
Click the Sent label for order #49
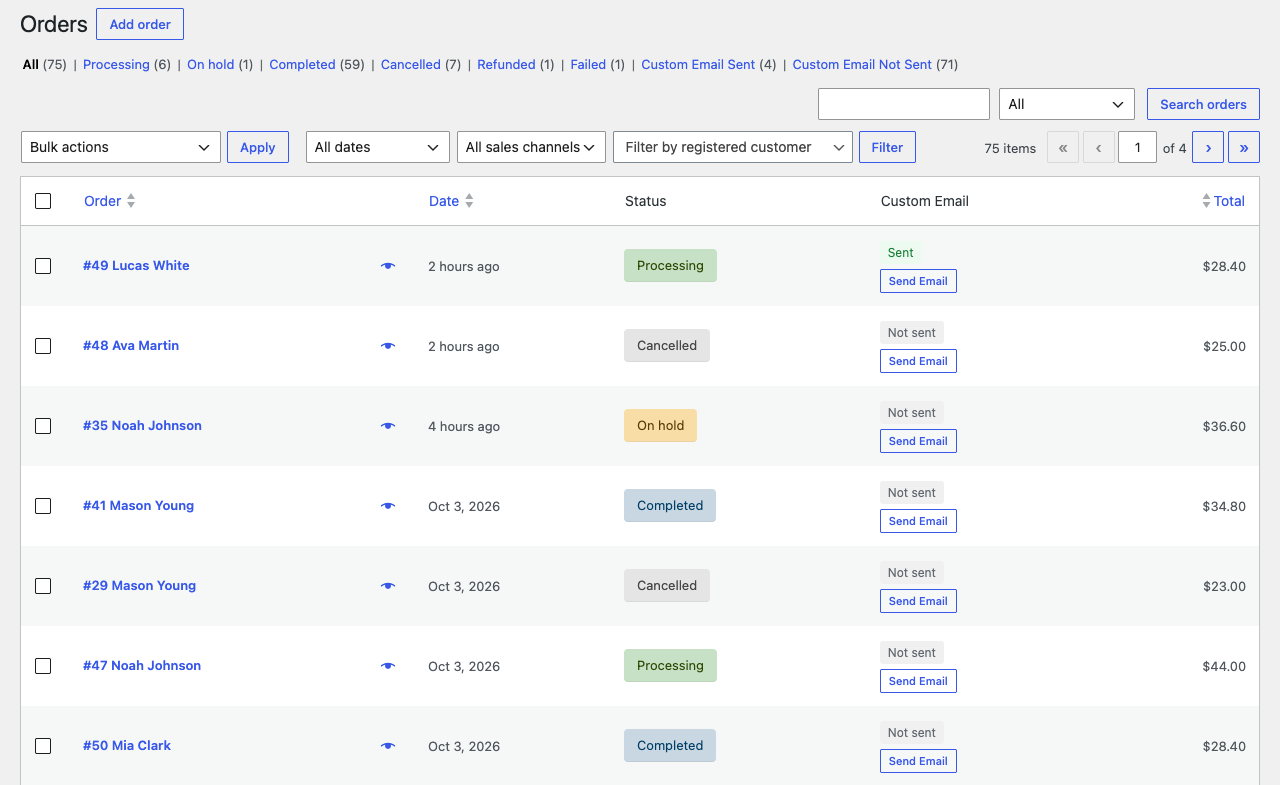(900, 253)
